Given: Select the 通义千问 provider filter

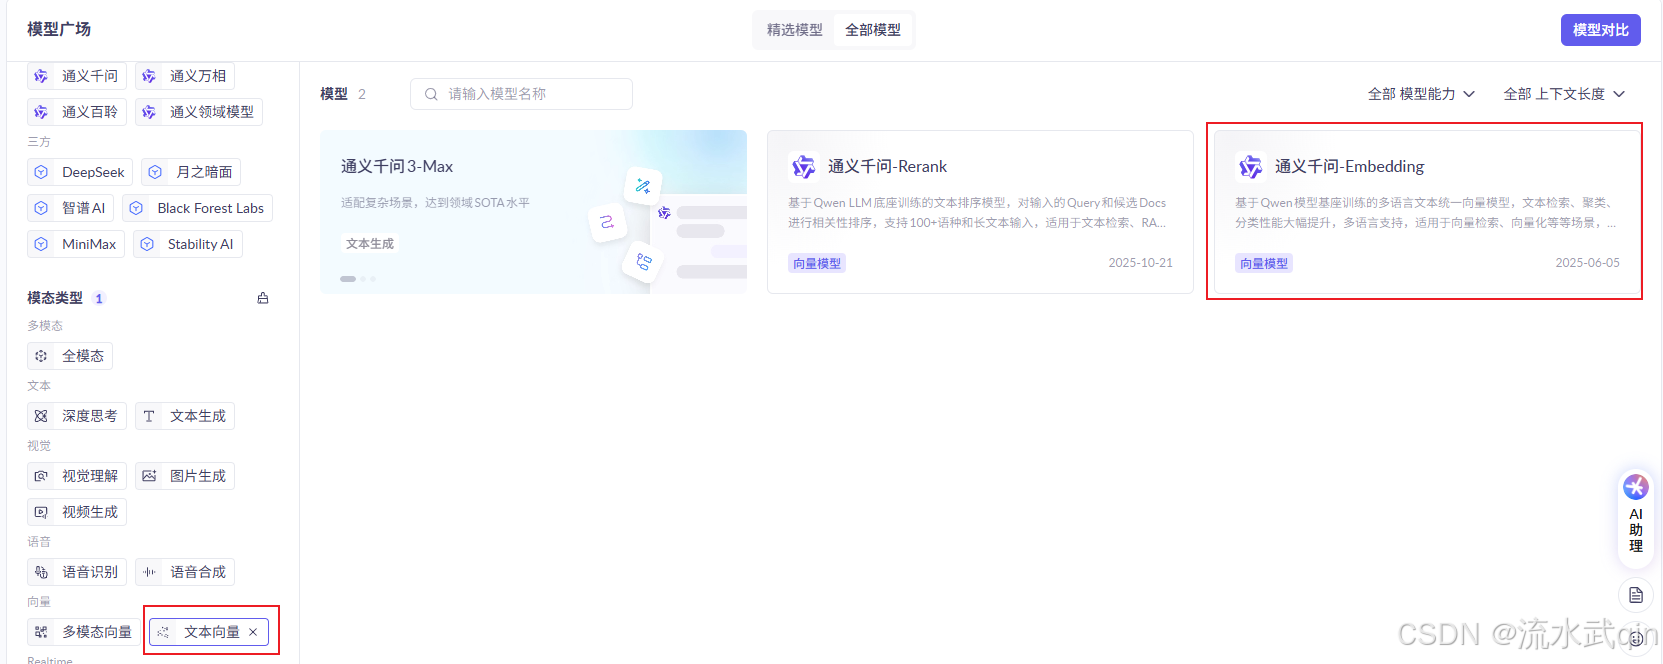Looking at the screenshot, I should coord(77,76).
